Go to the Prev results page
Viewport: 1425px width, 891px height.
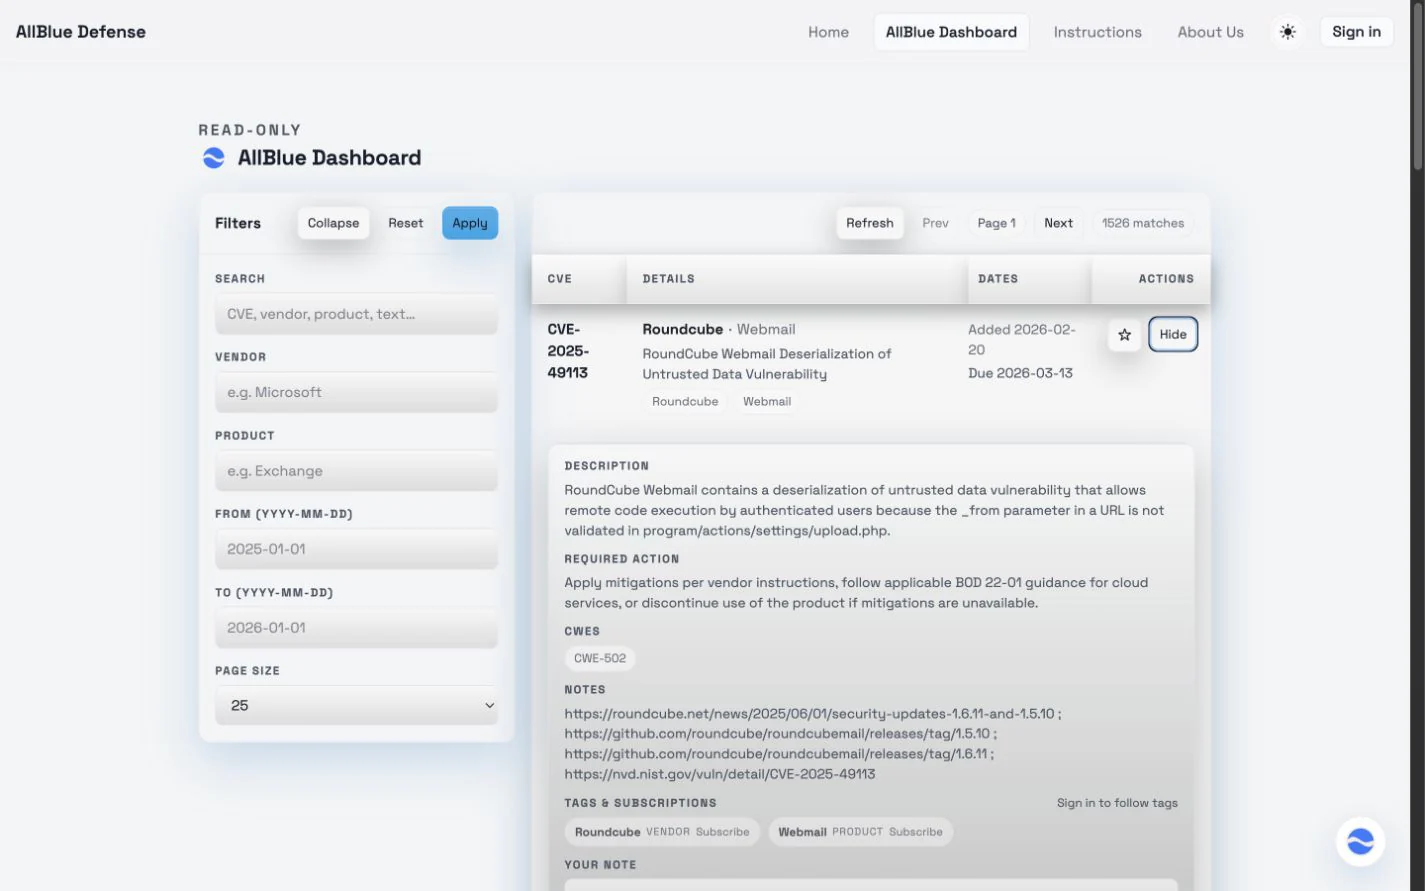point(935,223)
